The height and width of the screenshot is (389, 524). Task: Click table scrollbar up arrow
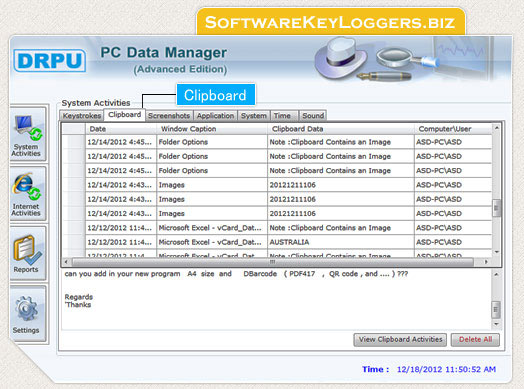[x=497, y=128]
